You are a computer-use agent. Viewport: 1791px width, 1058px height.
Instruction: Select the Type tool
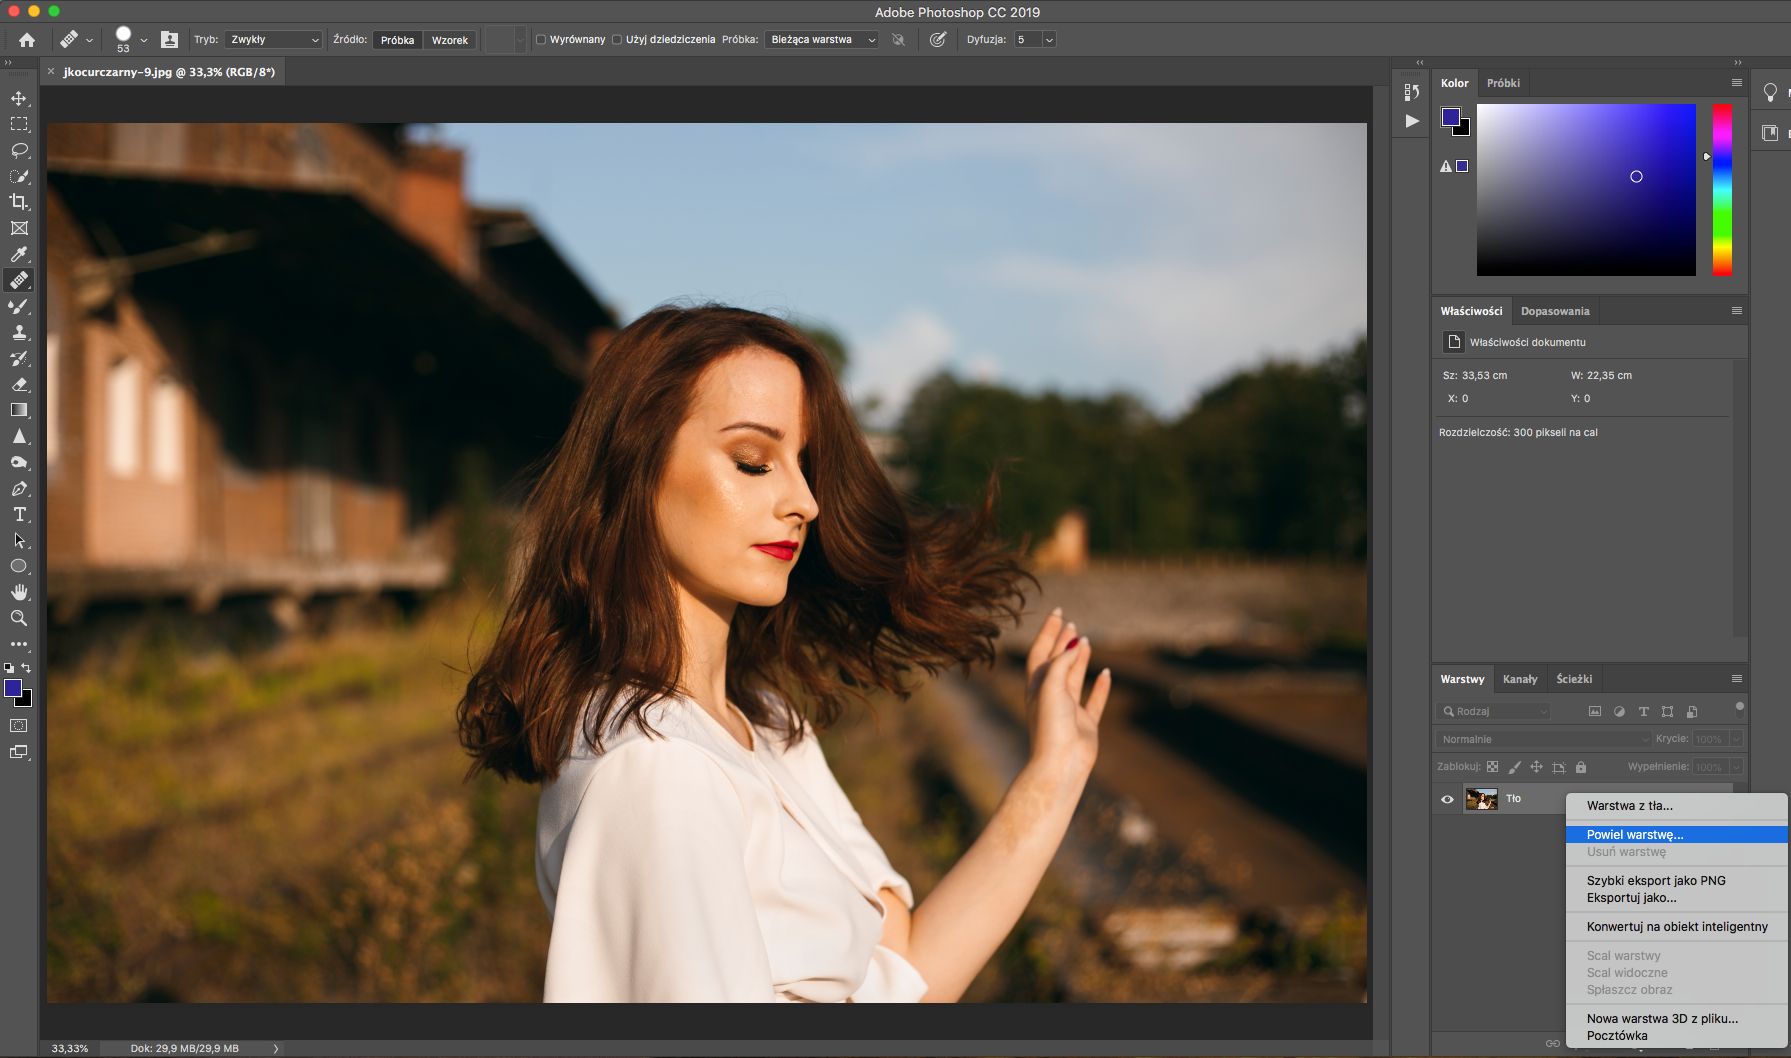[x=19, y=514]
